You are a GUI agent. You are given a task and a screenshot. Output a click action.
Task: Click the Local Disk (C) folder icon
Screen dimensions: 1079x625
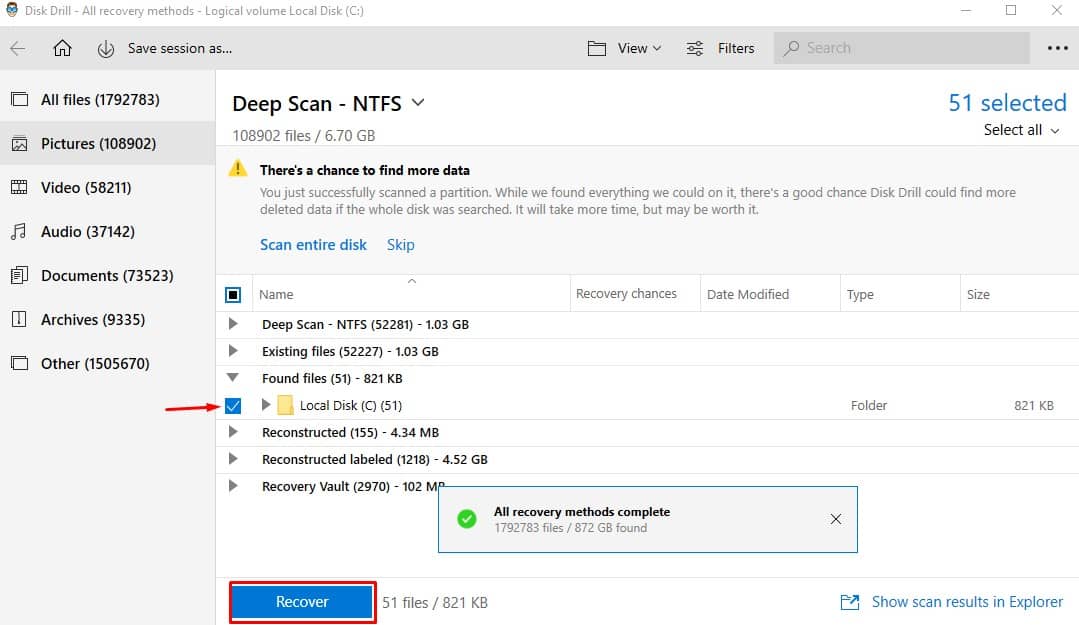pos(285,405)
